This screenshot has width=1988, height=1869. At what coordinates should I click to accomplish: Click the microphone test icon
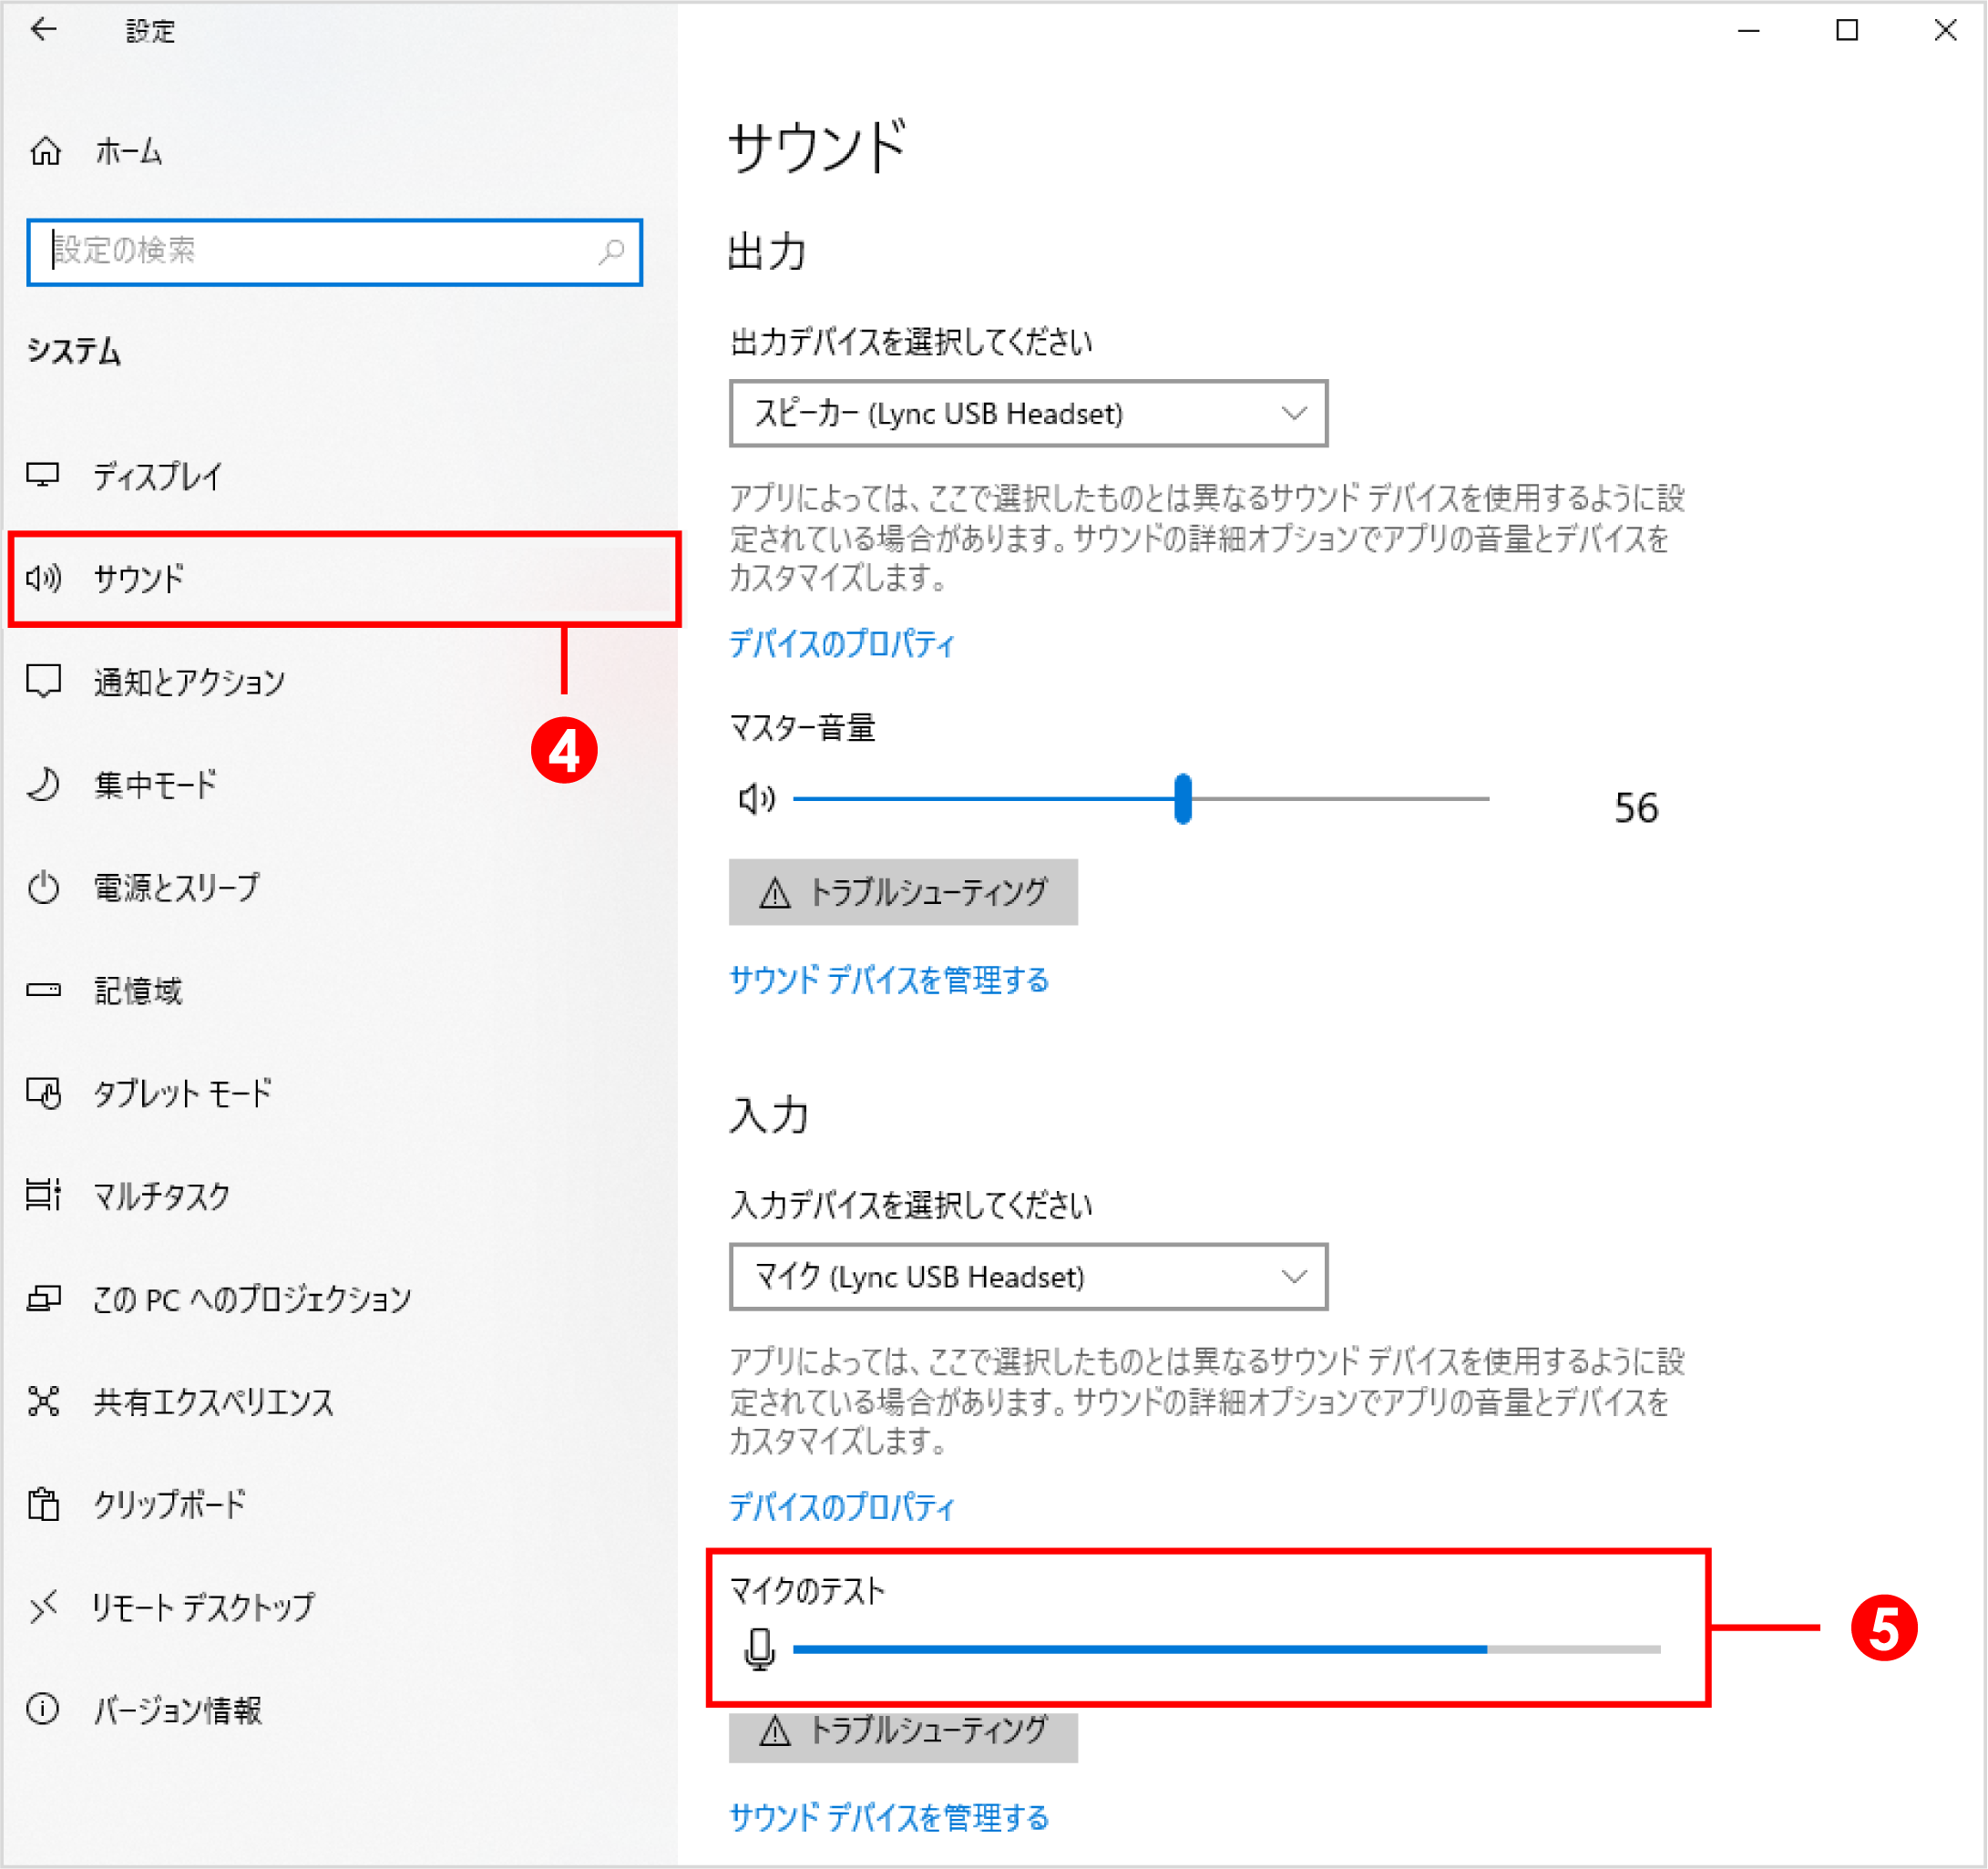(x=760, y=1649)
